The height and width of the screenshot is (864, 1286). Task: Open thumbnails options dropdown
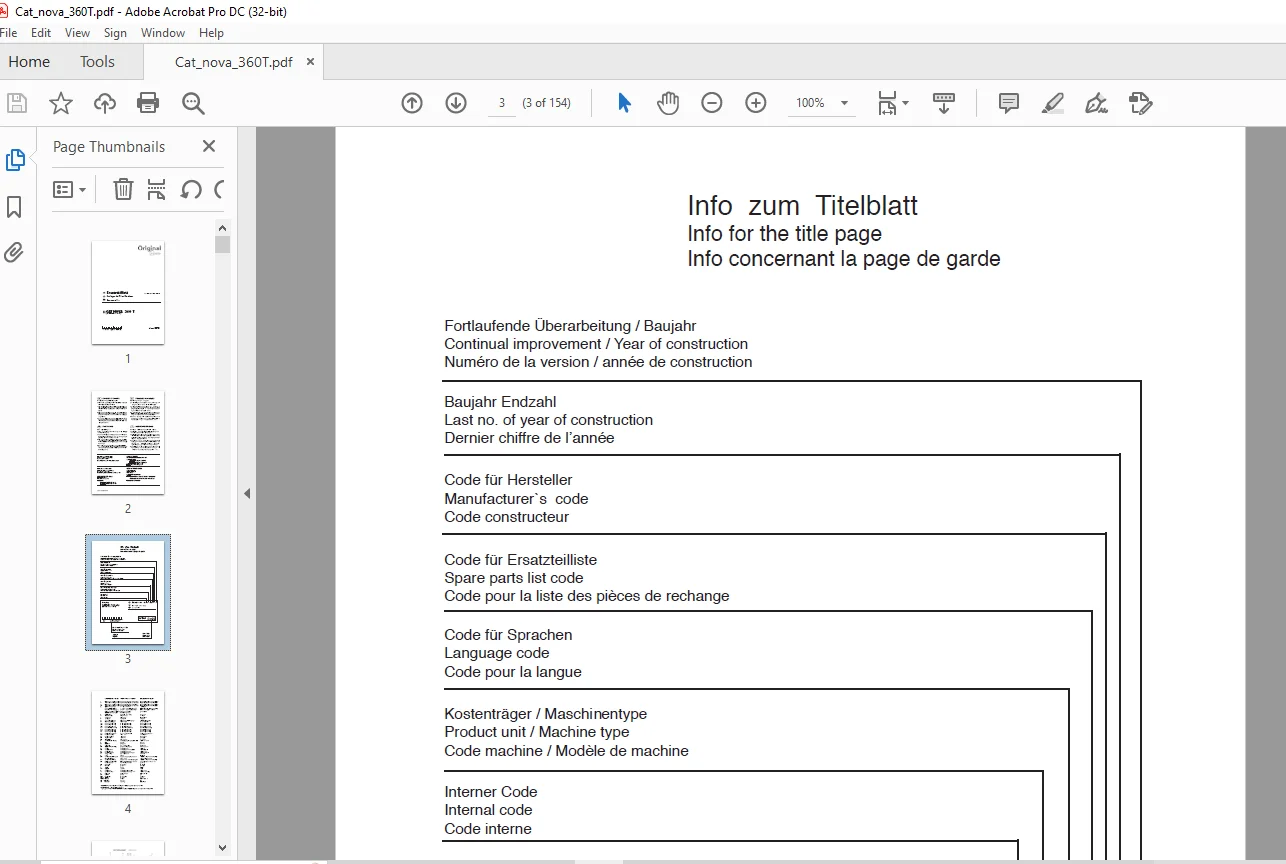[x=69, y=189]
